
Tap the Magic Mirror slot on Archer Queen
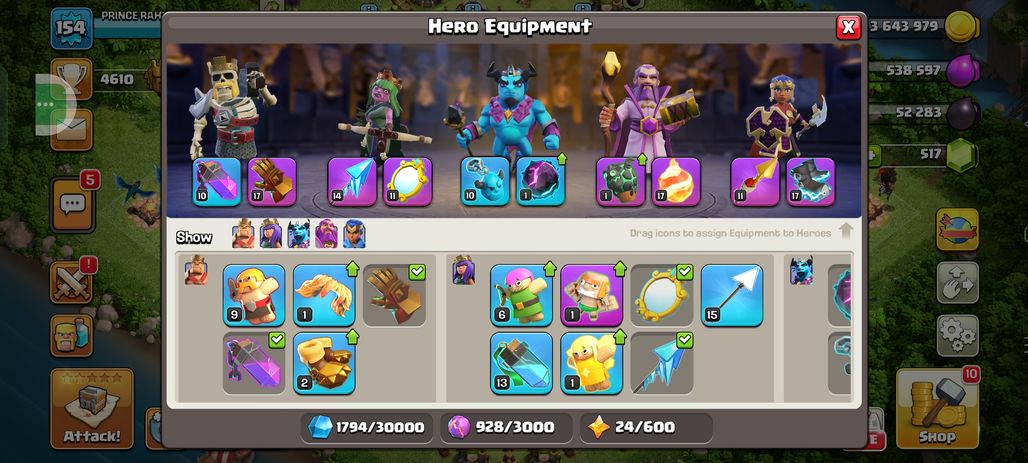point(408,182)
